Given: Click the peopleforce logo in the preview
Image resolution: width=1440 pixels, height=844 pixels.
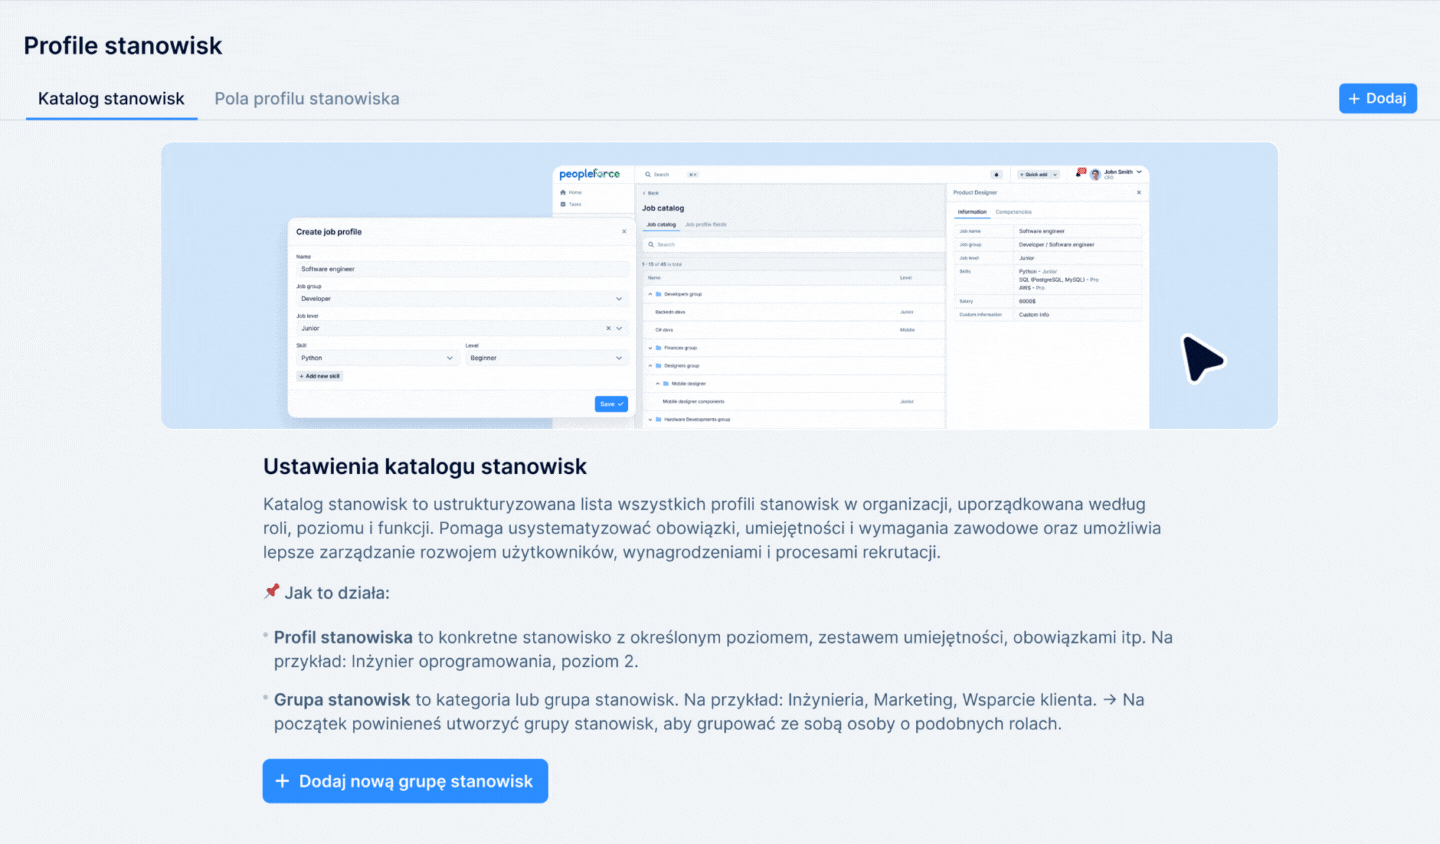Looking at the screenshot, I should pos(589,174).
